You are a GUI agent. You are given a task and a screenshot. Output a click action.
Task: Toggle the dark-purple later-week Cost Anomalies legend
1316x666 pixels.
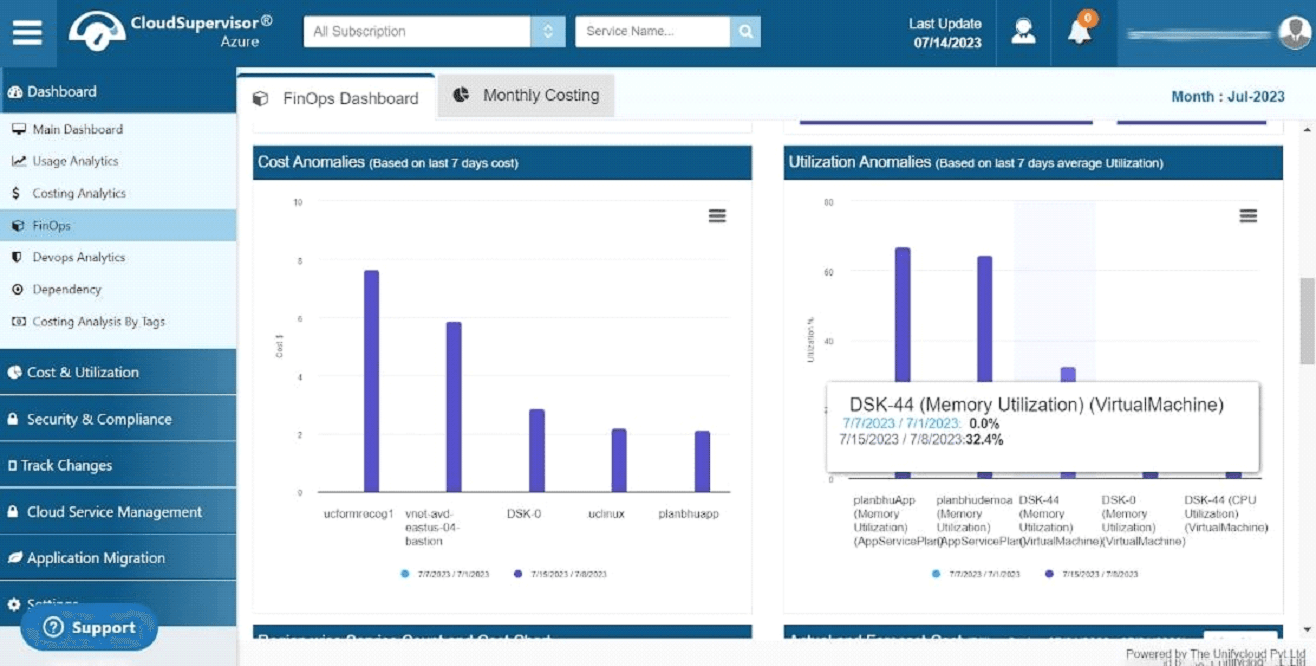tap(560, 574)
